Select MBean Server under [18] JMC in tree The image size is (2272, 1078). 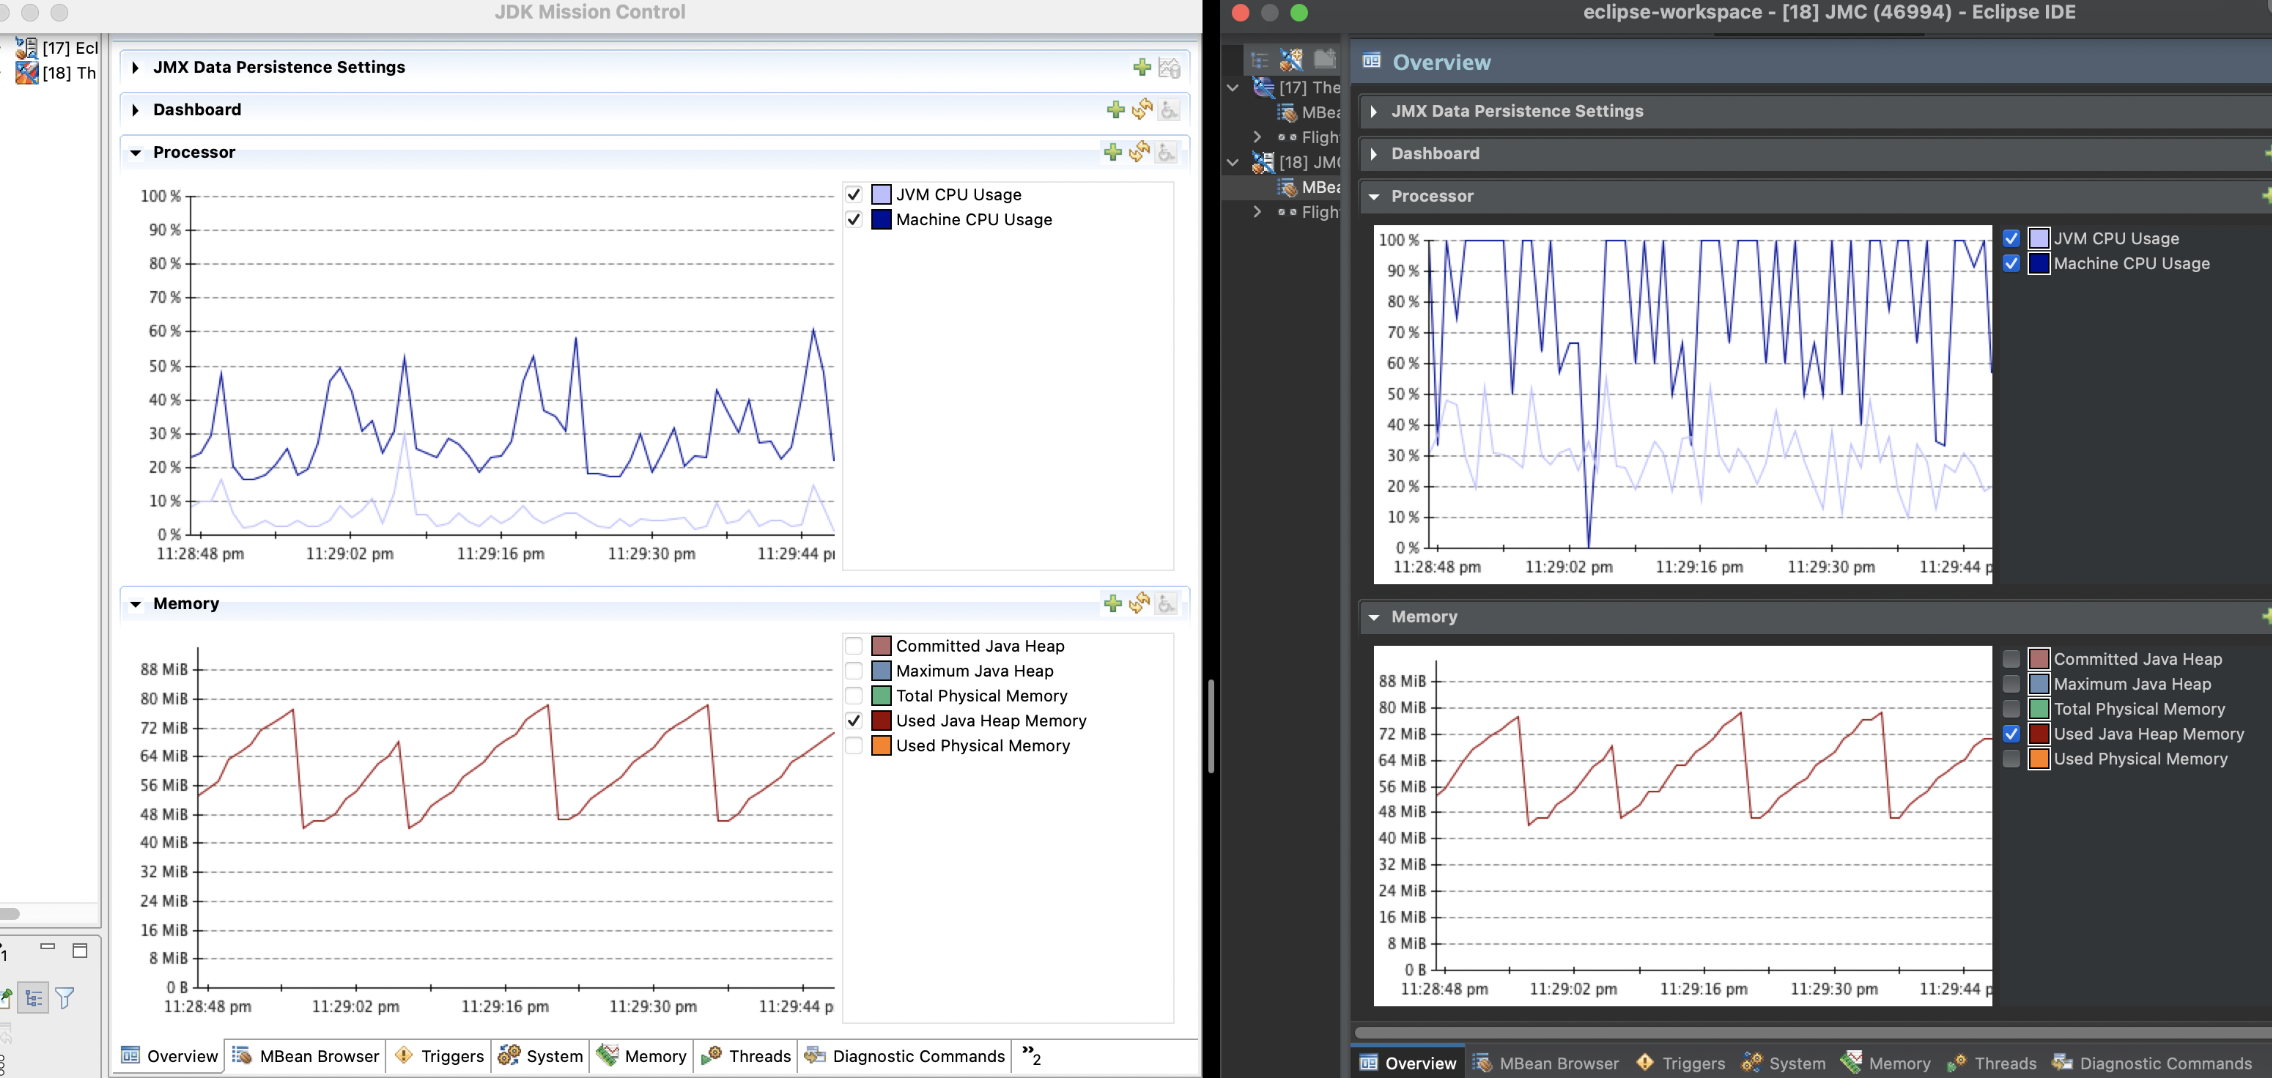[1311, 187]
